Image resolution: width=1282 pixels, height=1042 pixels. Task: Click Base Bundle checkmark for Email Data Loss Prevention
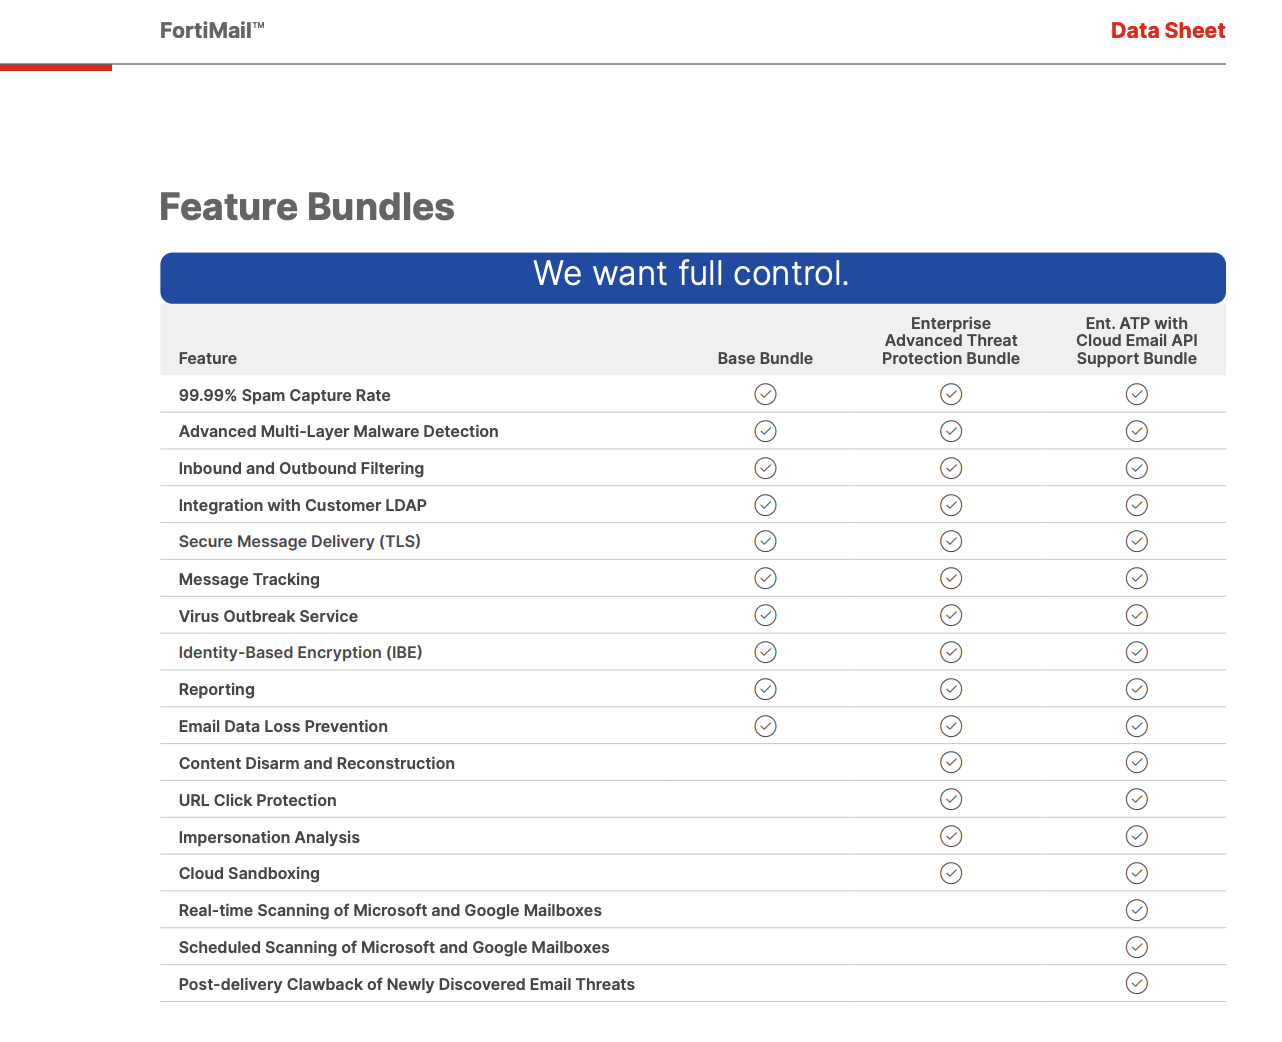(765, 726)
